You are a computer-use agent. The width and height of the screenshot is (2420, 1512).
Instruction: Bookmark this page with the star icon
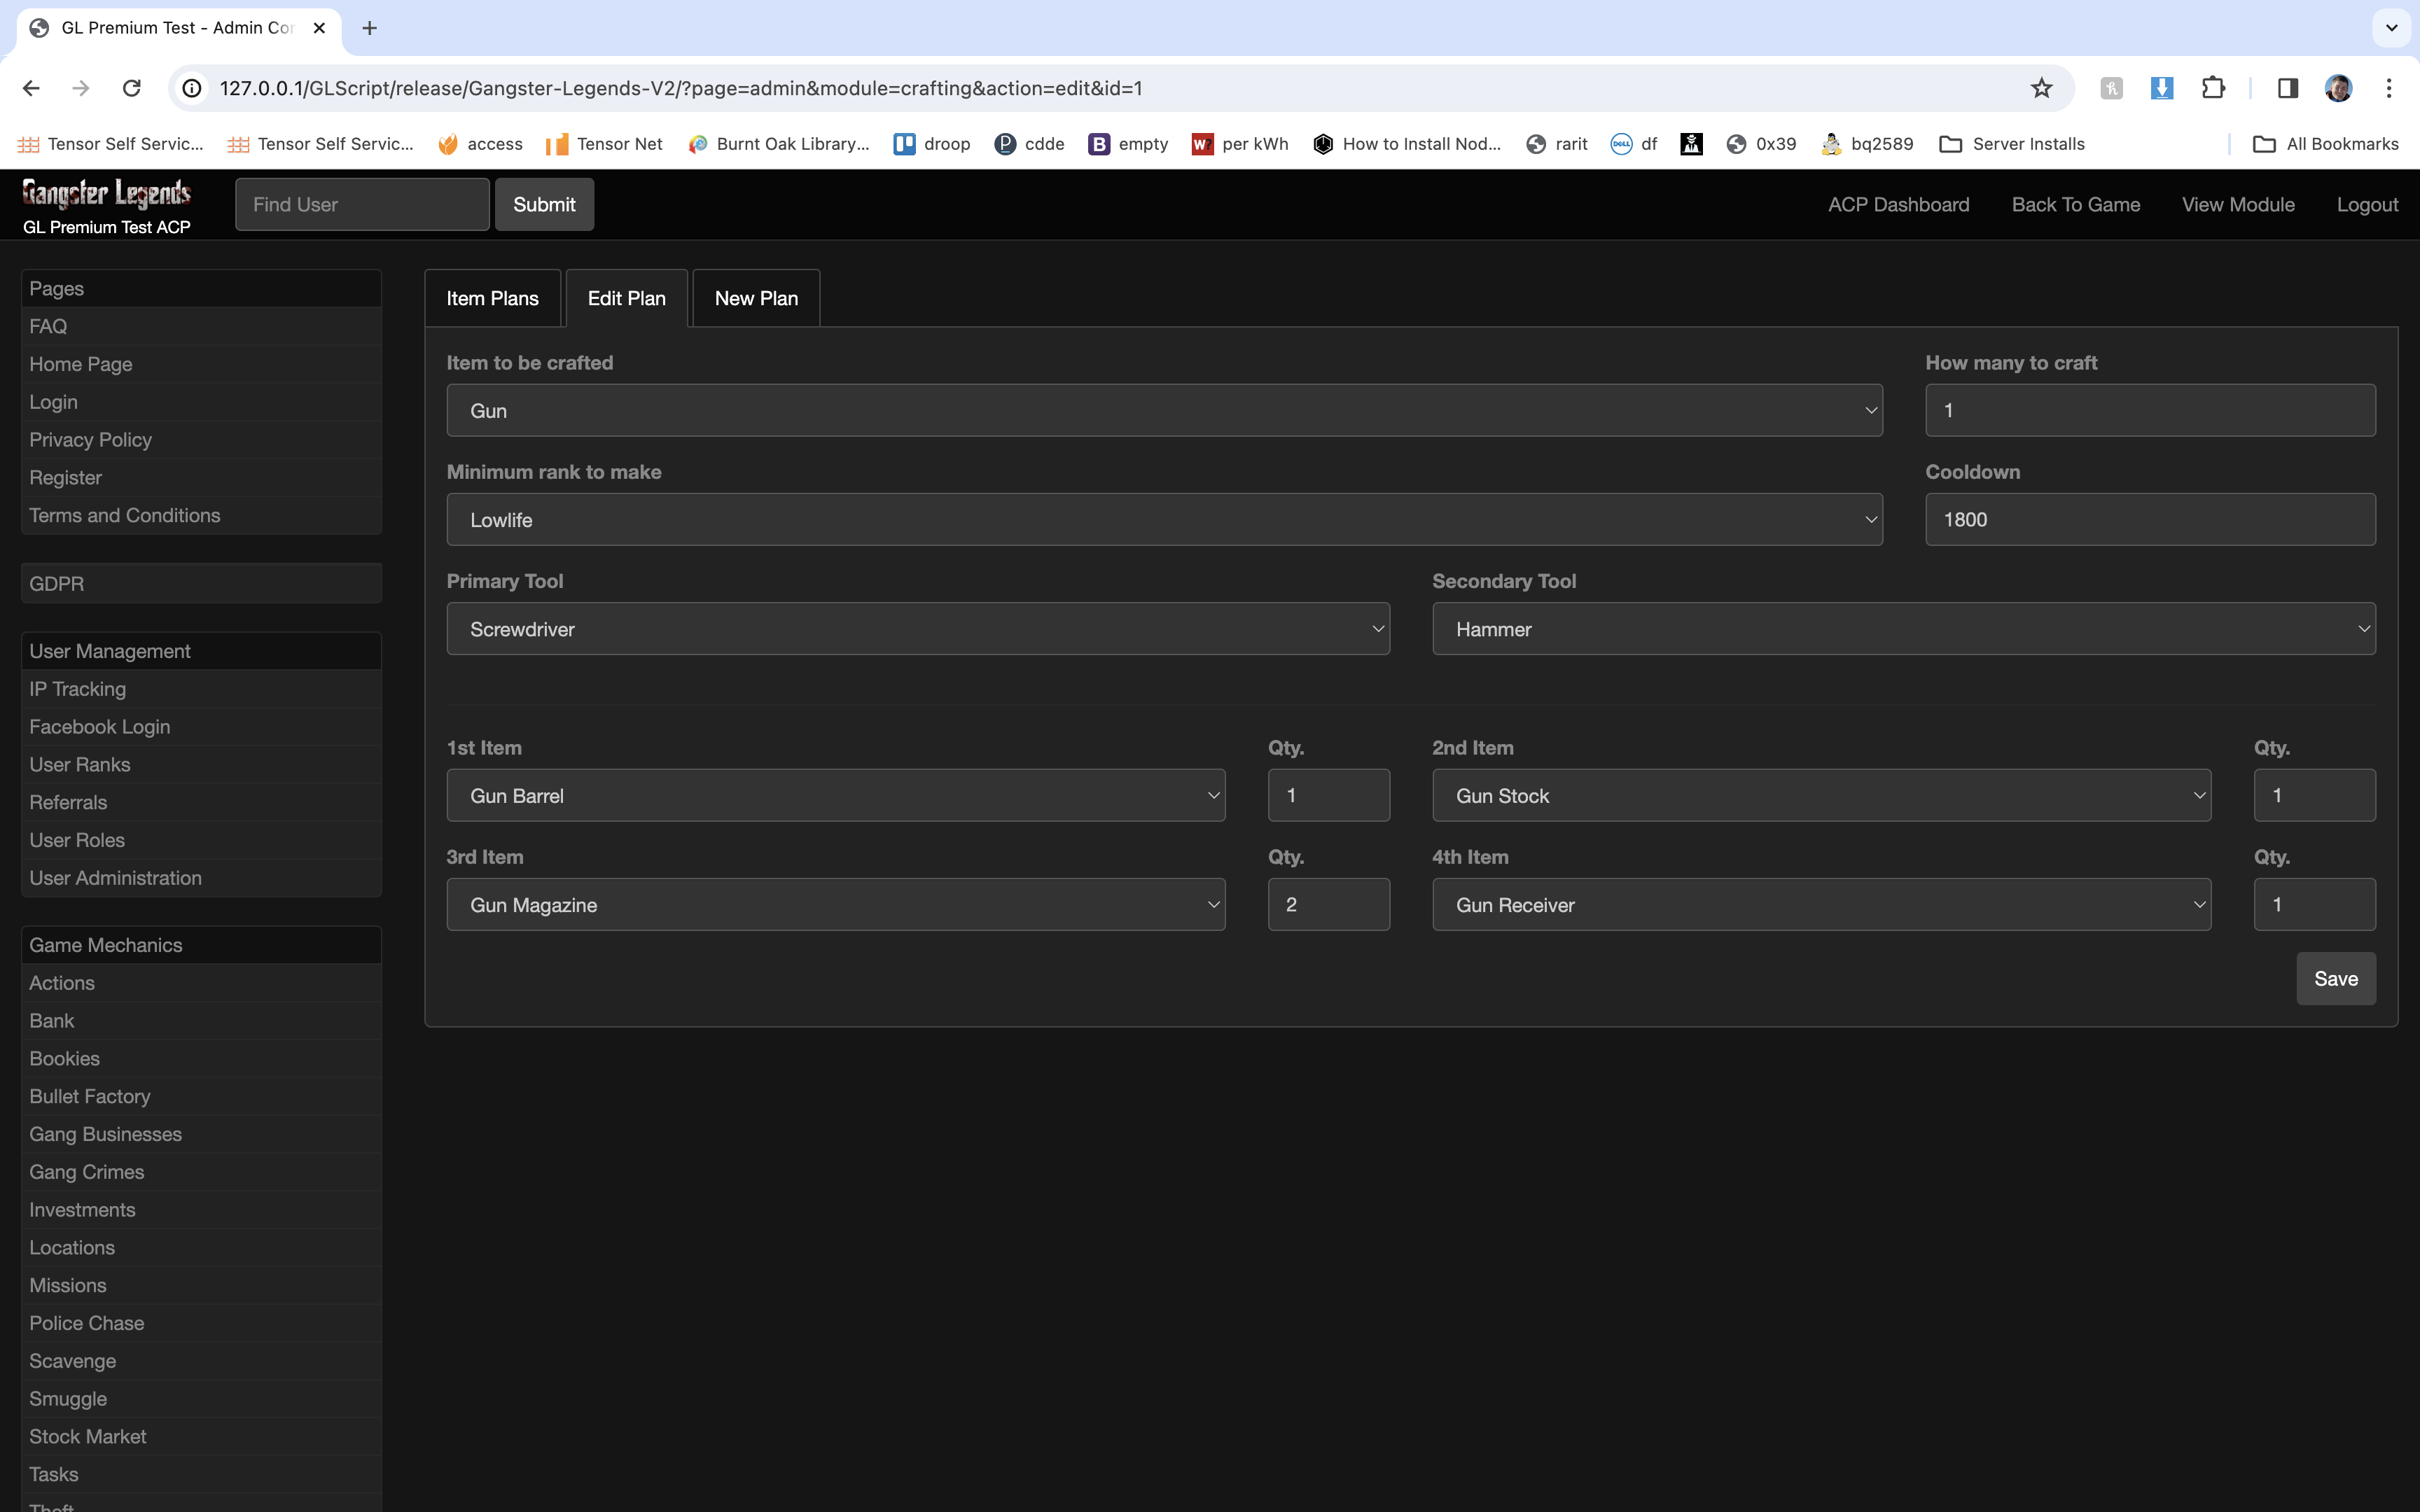(x=2041, y=88)
